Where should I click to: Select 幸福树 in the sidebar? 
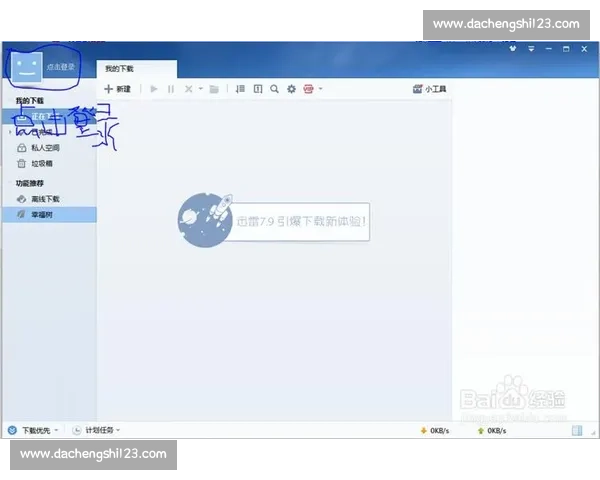click(x=42, y=214)
